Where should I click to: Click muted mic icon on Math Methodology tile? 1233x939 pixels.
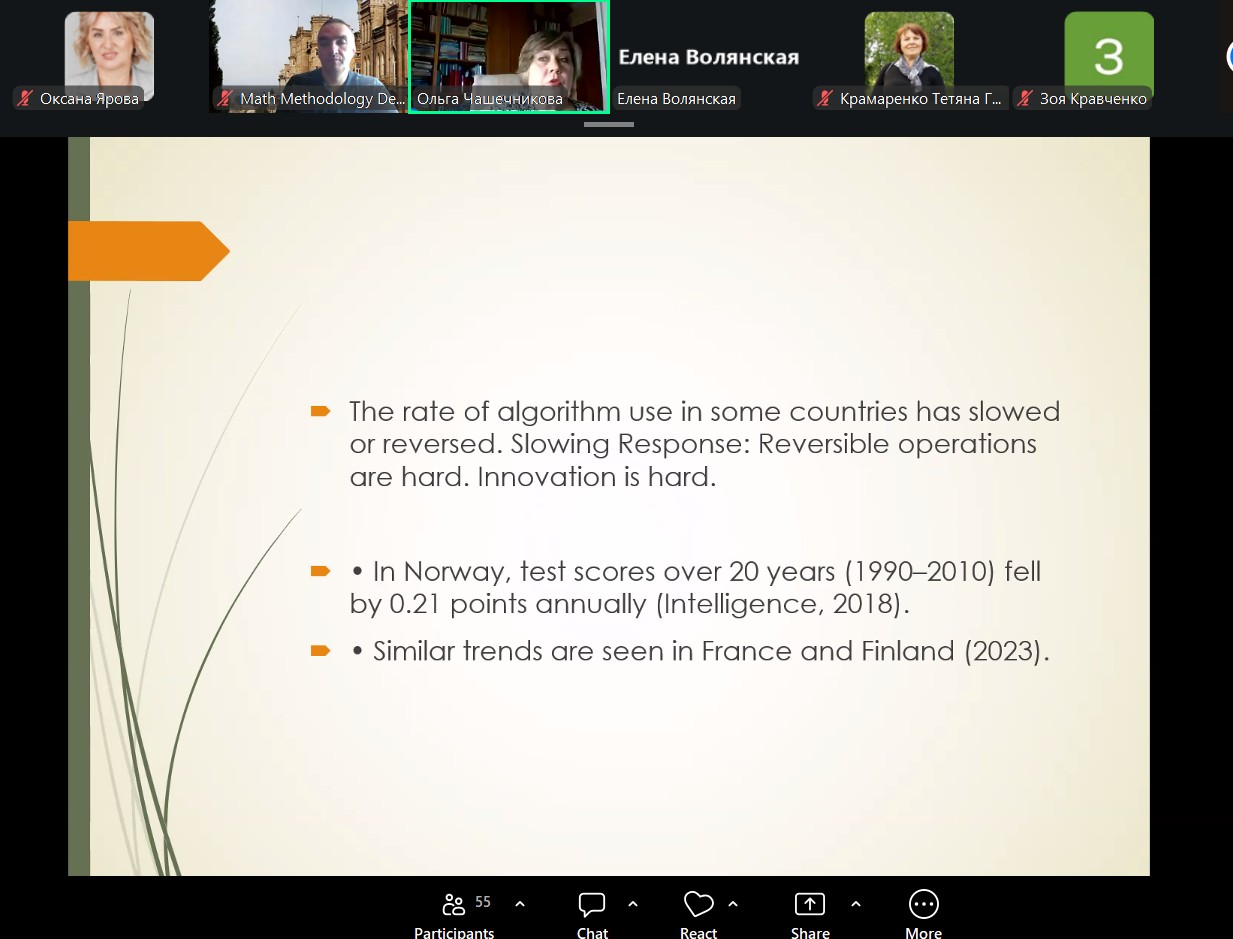pos(226,99)
